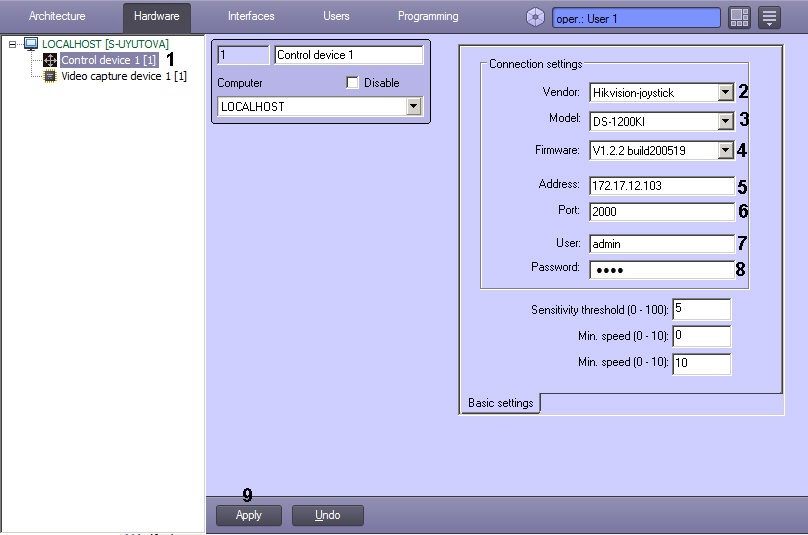Click the oper.: User 1 field

(x=636, y=18)
